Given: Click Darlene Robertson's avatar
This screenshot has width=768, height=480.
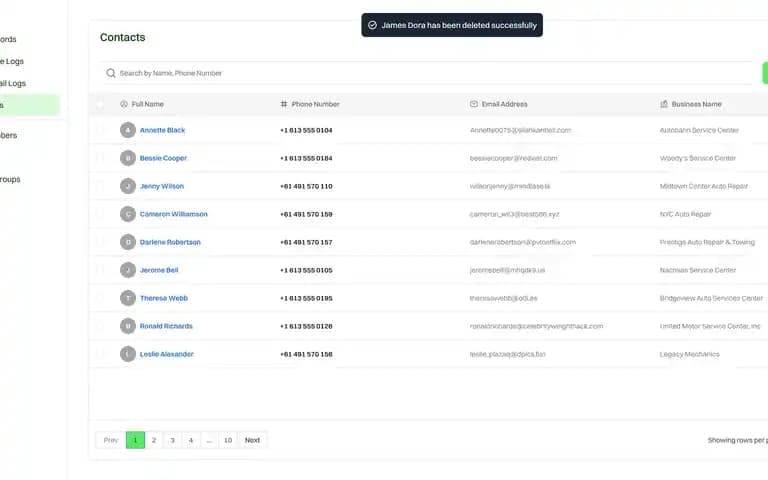Looking at the screenshot, I should (x=128, y=242).
